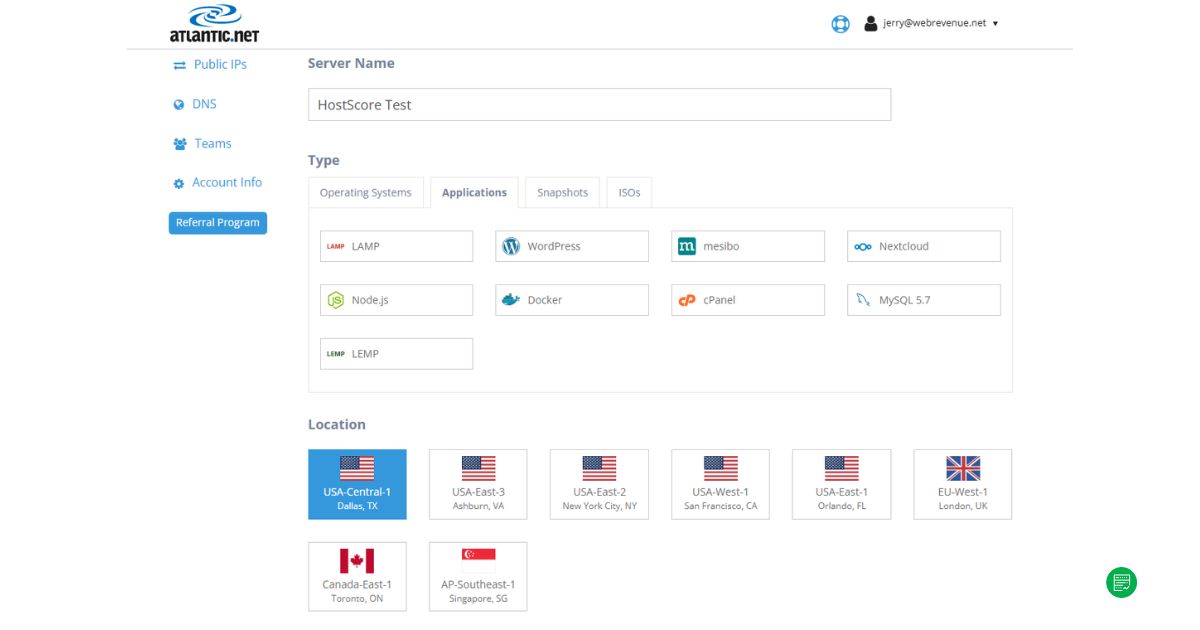Open the Teams page
This screenshot has height=630, width=1200.
(x=213, y=143)
